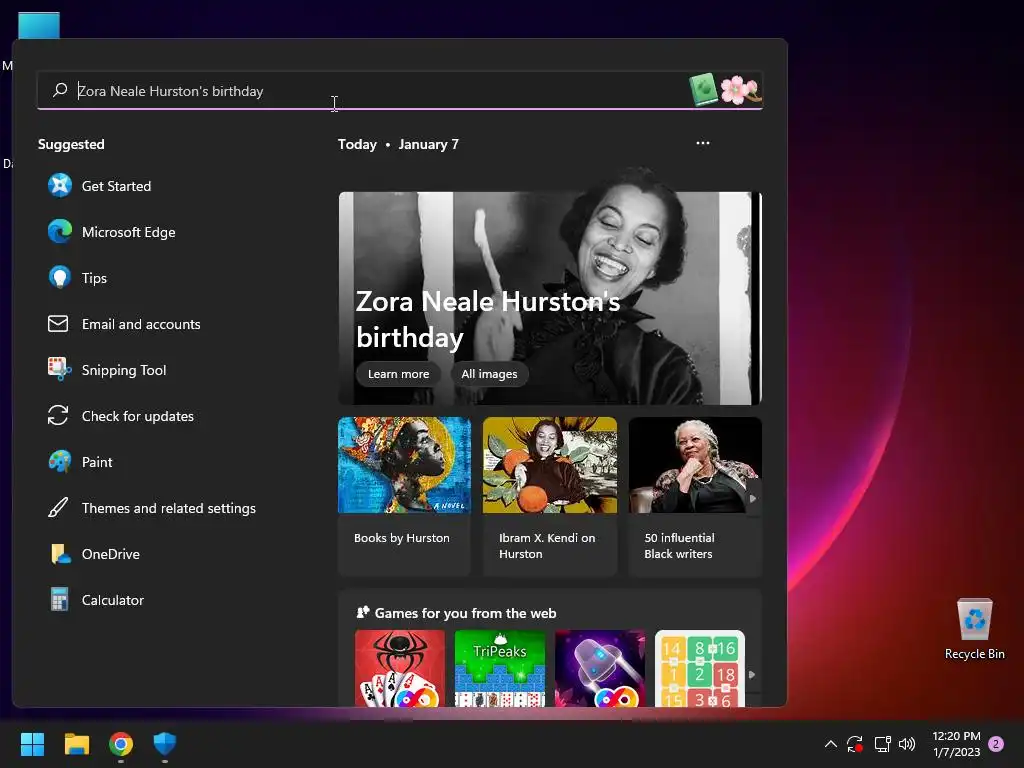Open Windows Security shield on the taskbar
Image resolution: width=1024 pixels, height=768 pixels.
click(x=165, y=744)
